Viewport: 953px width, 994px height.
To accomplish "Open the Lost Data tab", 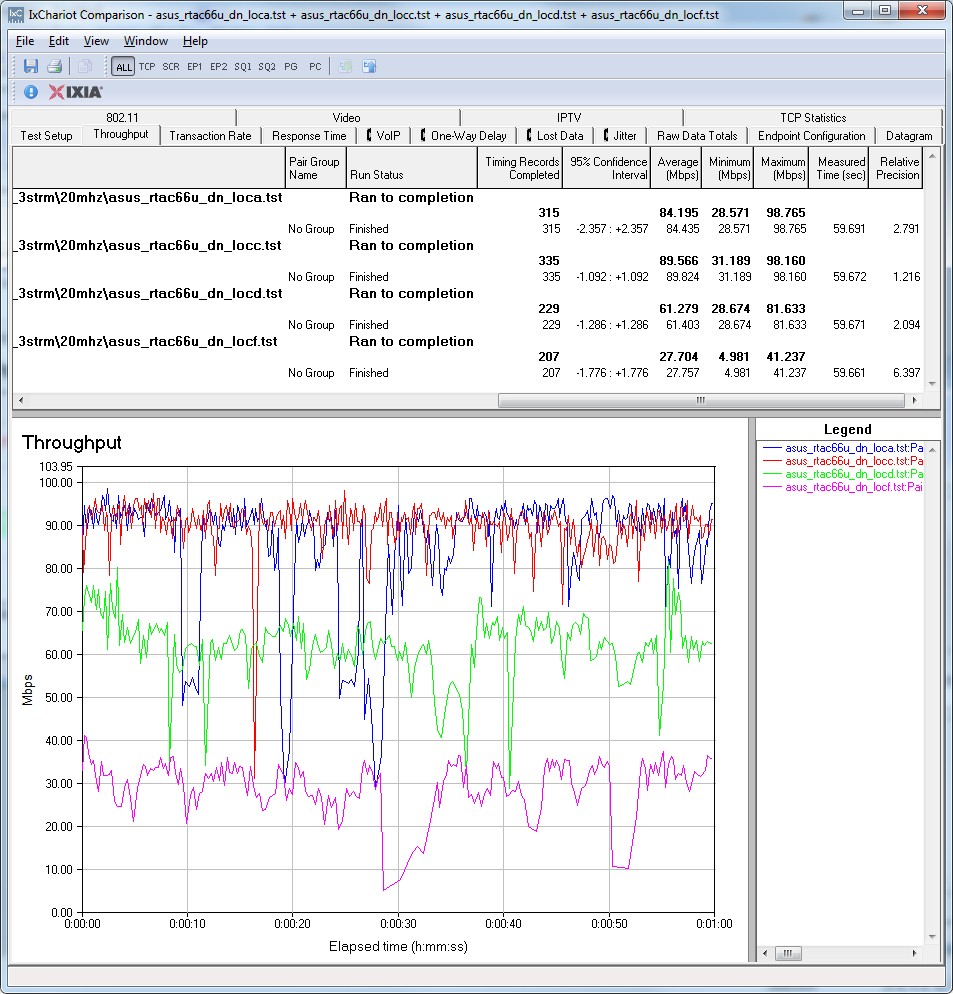I will (555, 136).
